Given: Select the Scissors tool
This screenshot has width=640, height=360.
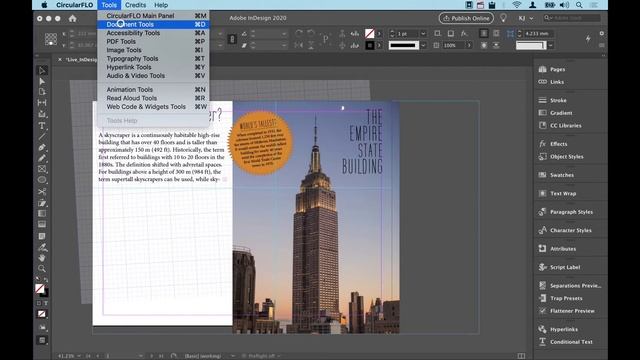Looking at the screenshot, I should [x=42, y=191].
